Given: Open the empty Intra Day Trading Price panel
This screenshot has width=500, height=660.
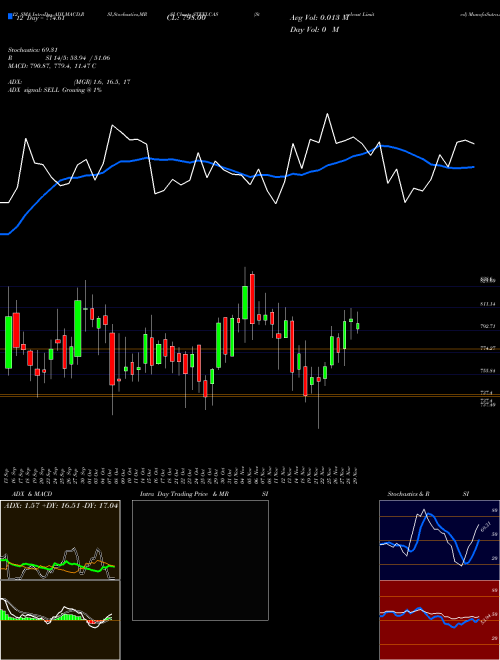Looking at the screenshot, I should 200,560.
